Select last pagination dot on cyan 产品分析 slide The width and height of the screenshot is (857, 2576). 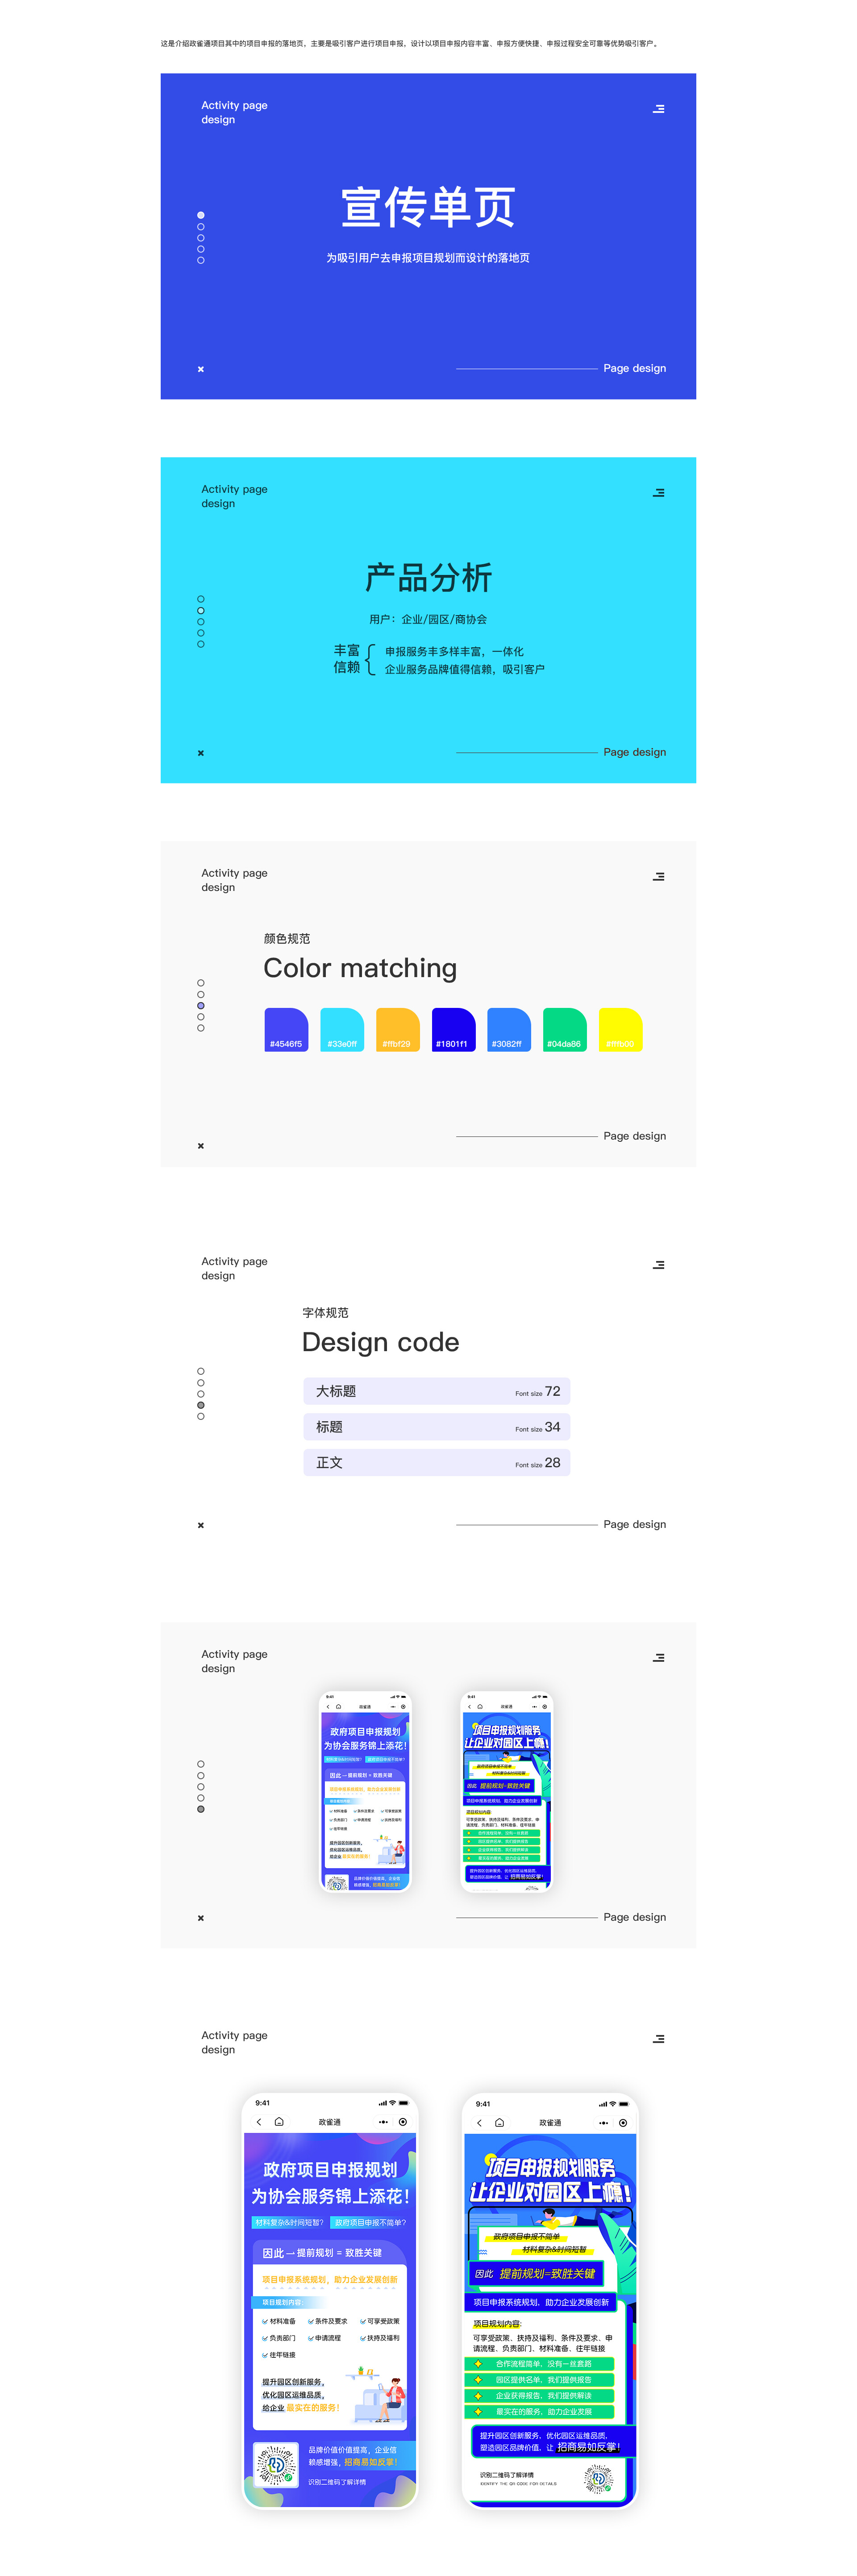coord(201,644)
